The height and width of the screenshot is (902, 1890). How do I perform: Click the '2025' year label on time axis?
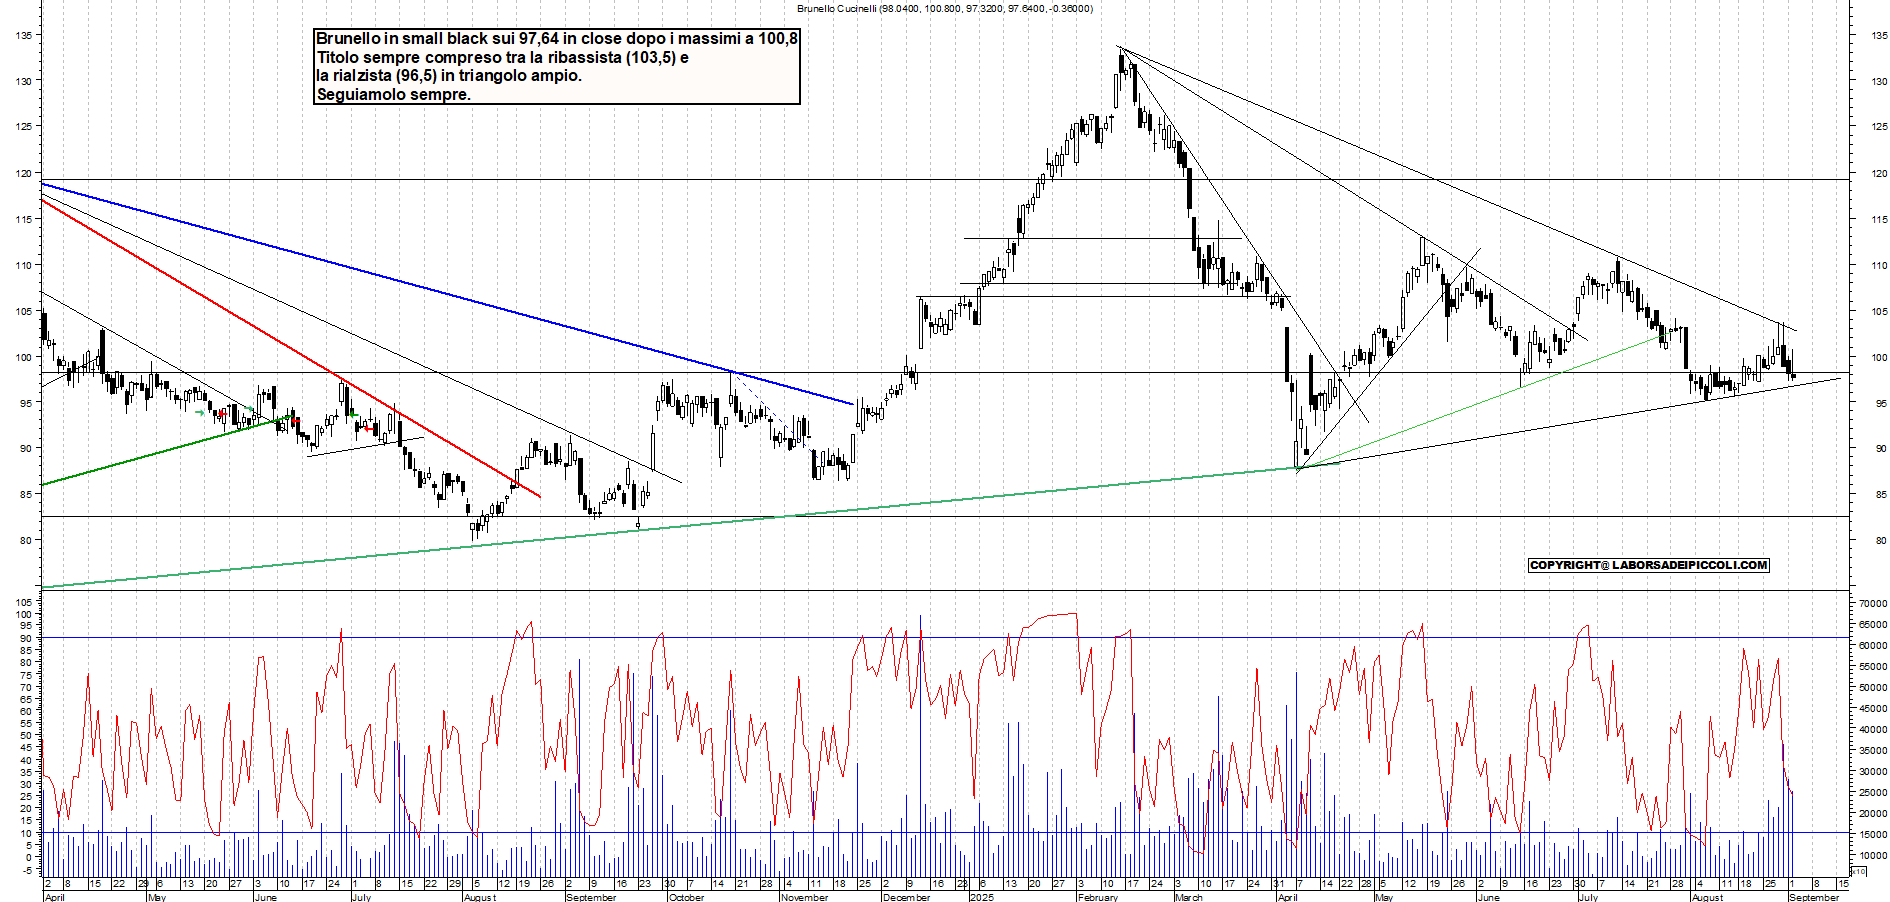click(x=982, y=897)
